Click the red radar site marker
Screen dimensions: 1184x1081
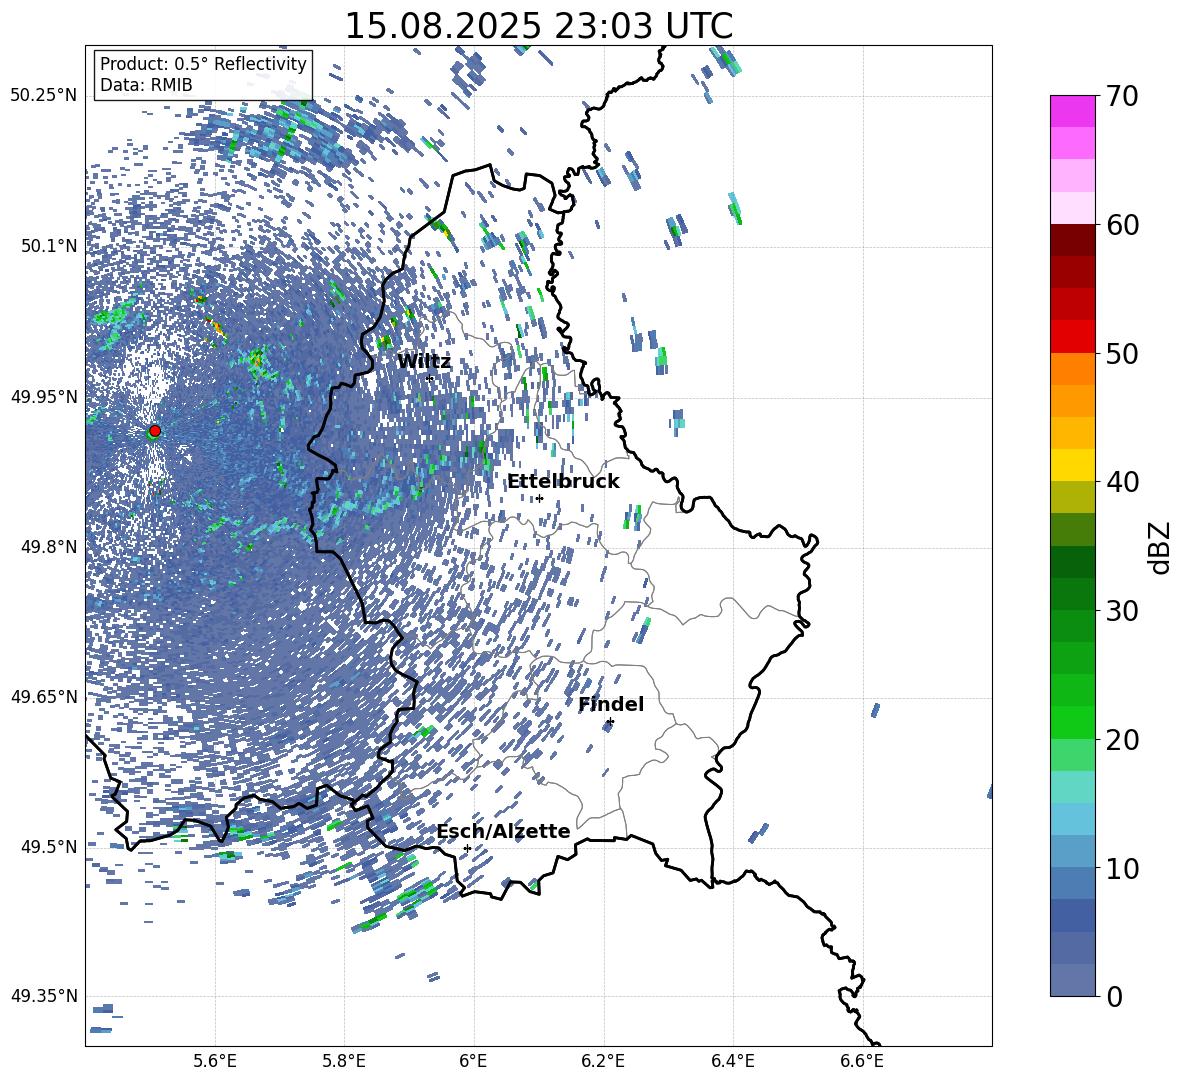coord(155,430)
